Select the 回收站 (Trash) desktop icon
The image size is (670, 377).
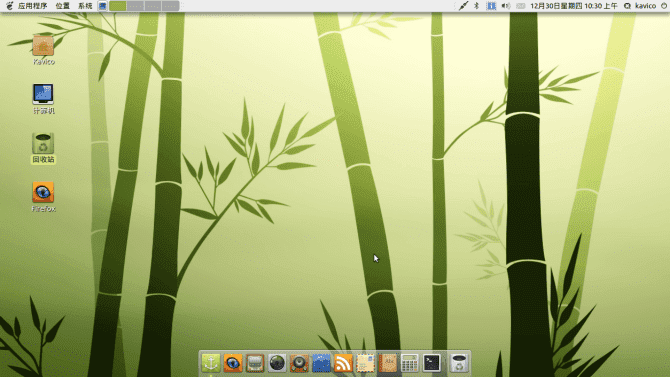tap(43, 143)
